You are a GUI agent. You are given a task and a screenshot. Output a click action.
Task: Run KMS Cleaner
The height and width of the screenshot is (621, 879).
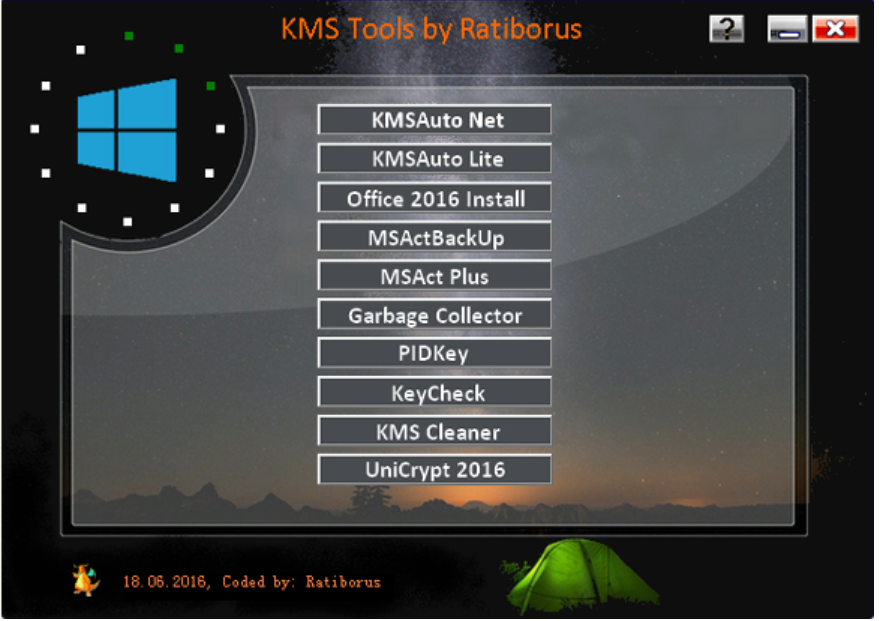(x=435, y=431)
